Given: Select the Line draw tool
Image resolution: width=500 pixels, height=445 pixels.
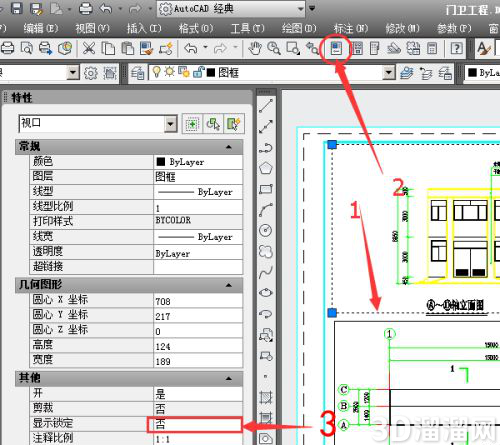Looking at the screenshot, I should pyautogui.click(x=266, y=106).
